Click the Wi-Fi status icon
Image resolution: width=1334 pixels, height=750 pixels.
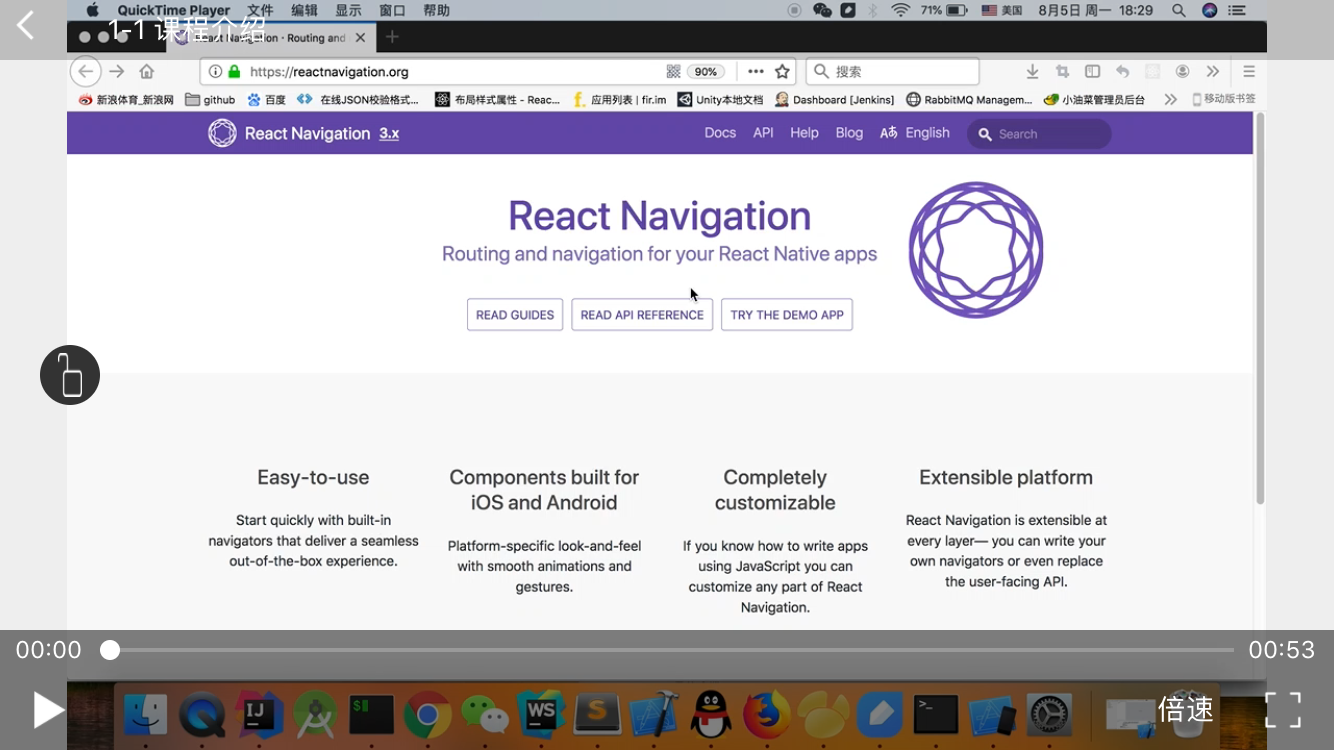click(x=901, y=10)
